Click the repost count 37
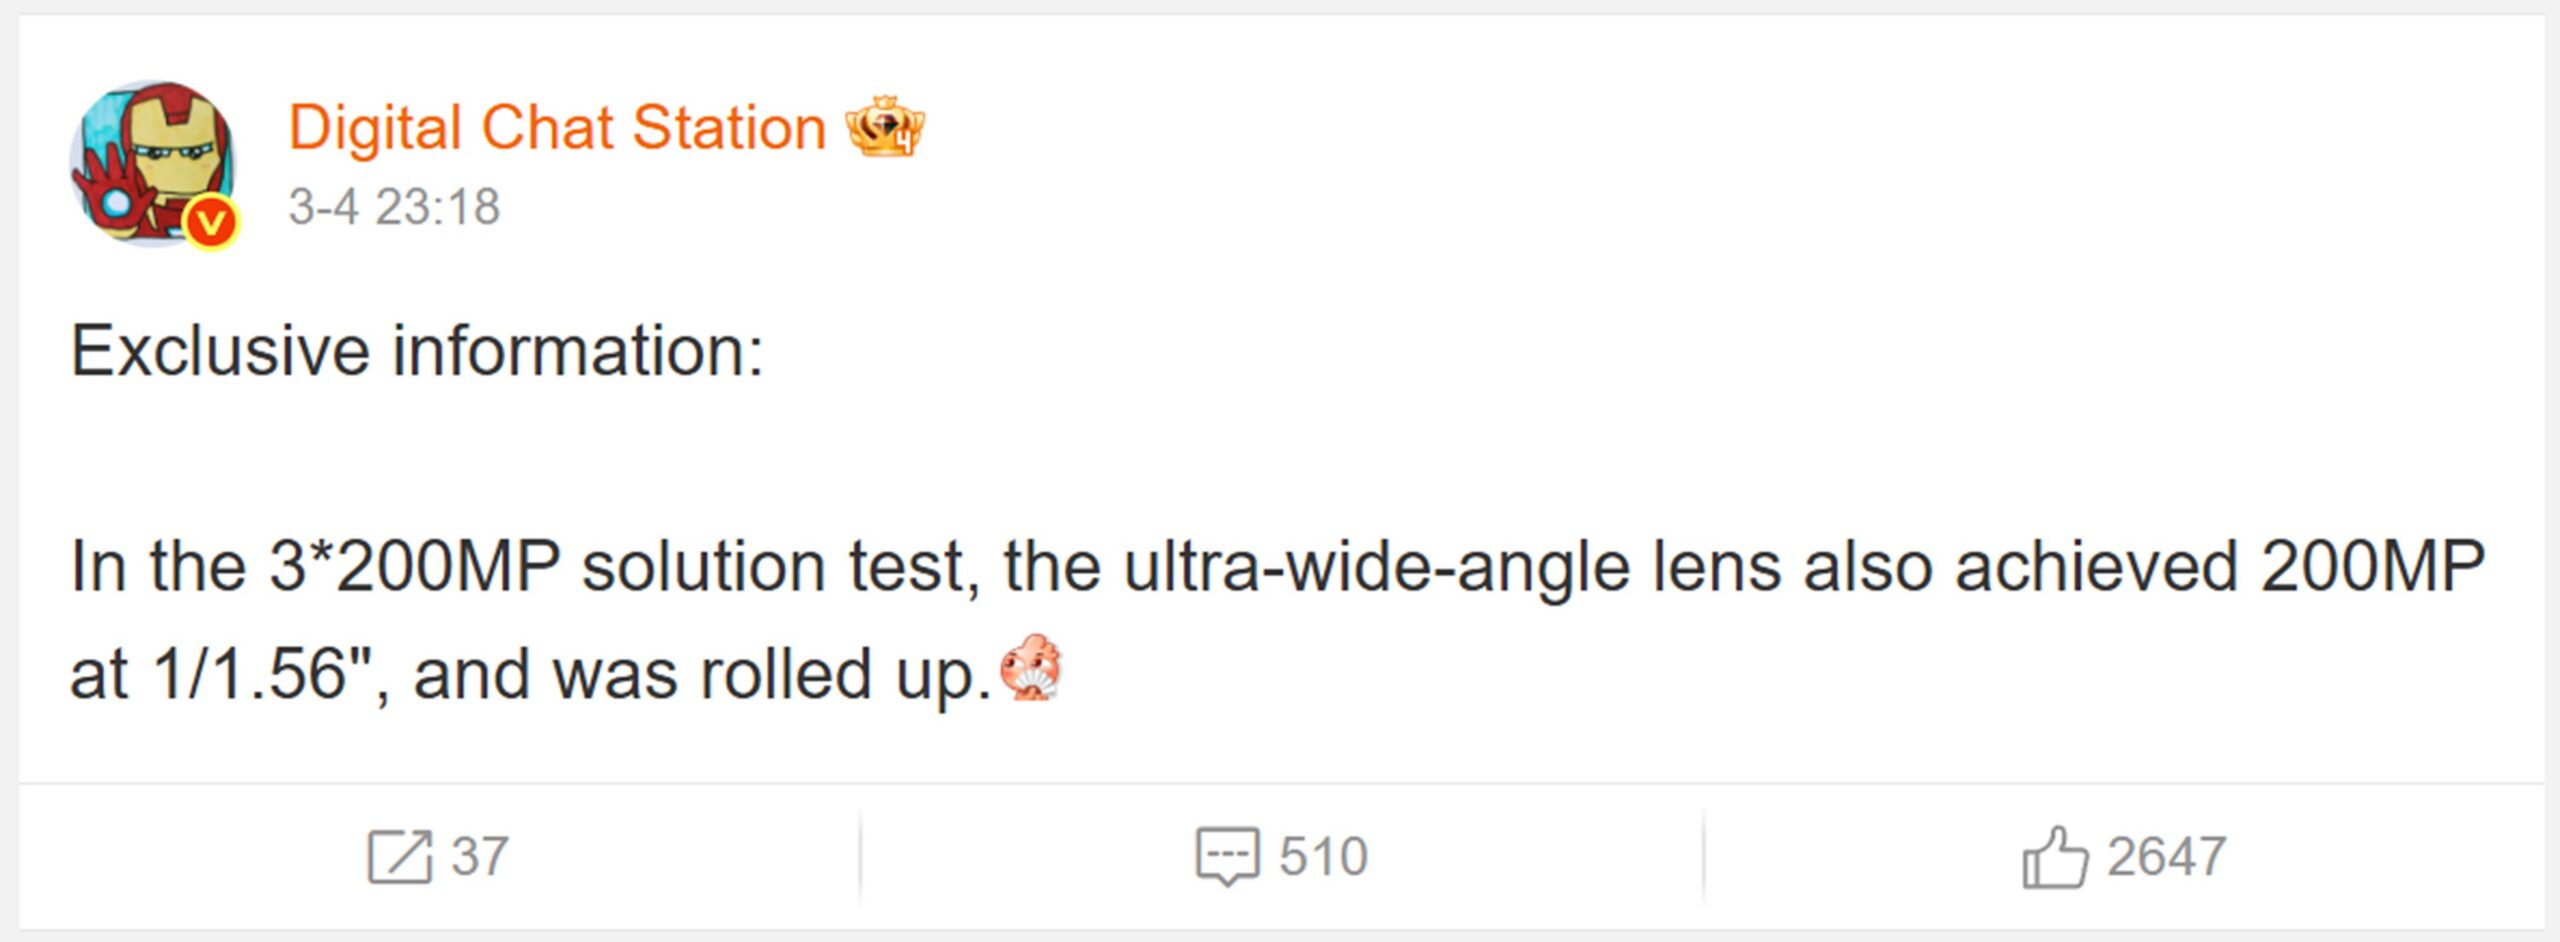 point(481,855)
